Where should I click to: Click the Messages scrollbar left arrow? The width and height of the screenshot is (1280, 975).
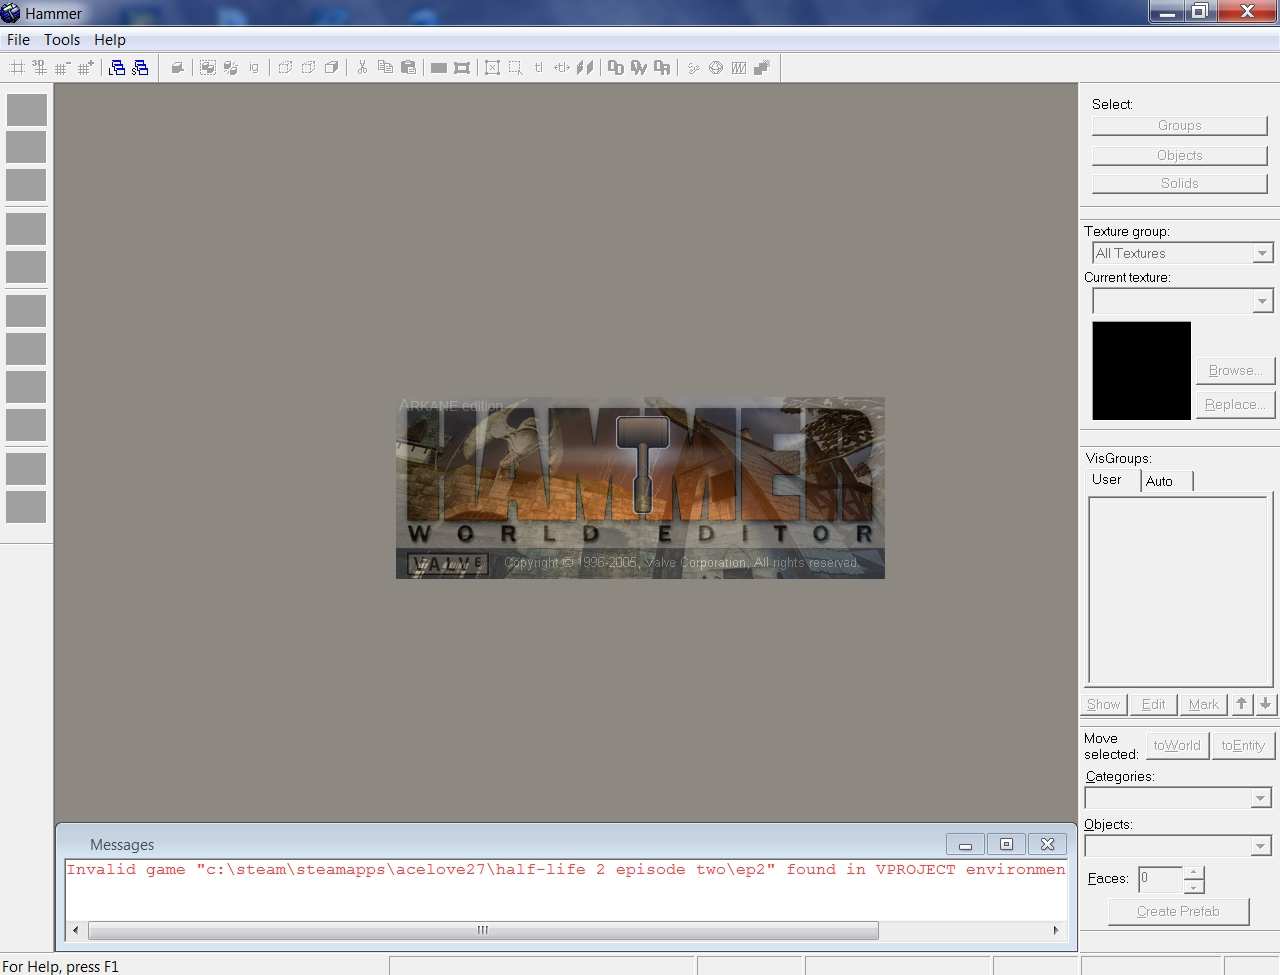(x=76, y=930)
